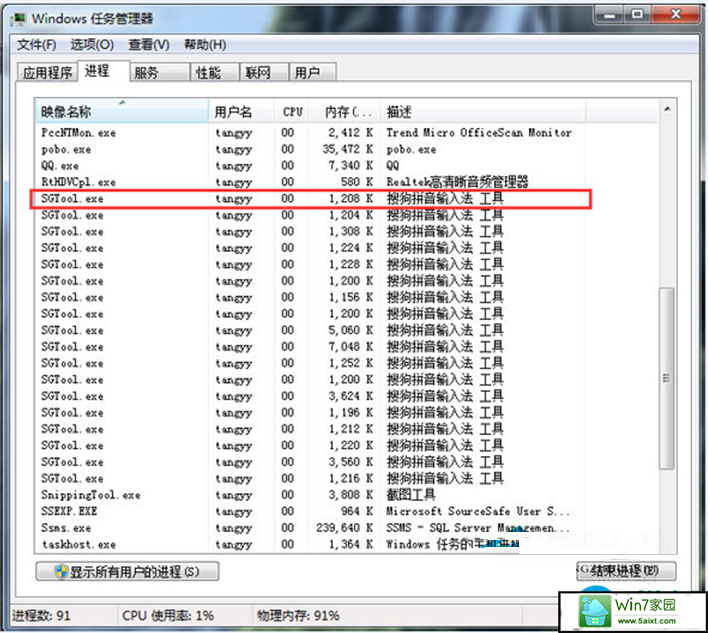Screen dimensions: 708x633
Task: Sort by 内存 column header
Action: coord(345,112)
